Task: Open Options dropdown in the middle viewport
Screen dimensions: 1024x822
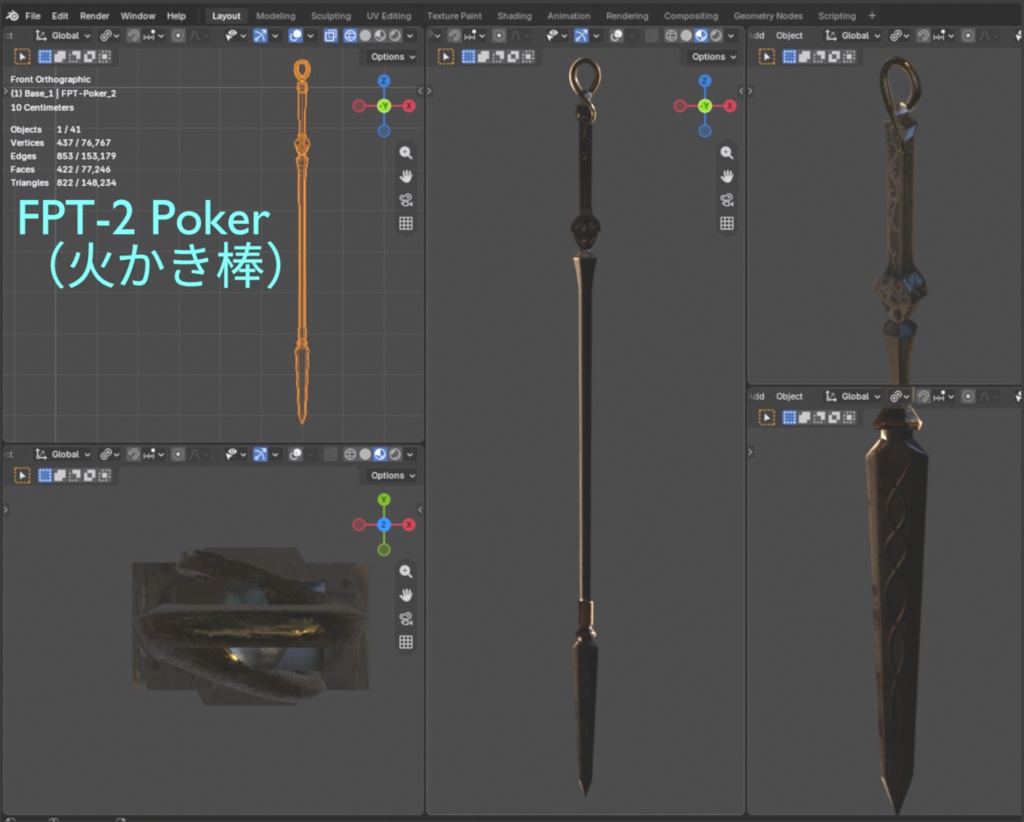Action: tap(714, 57)
